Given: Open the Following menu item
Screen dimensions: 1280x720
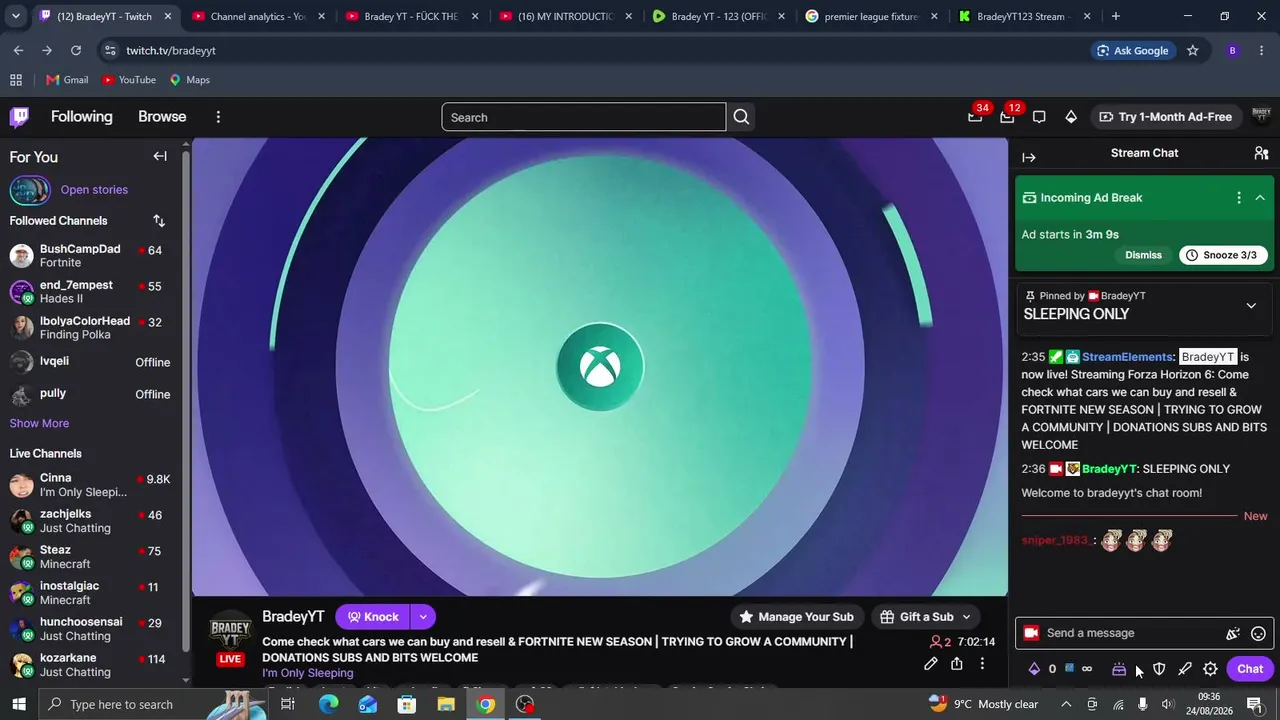Looking at the screenshot, I should click(82, 117).
